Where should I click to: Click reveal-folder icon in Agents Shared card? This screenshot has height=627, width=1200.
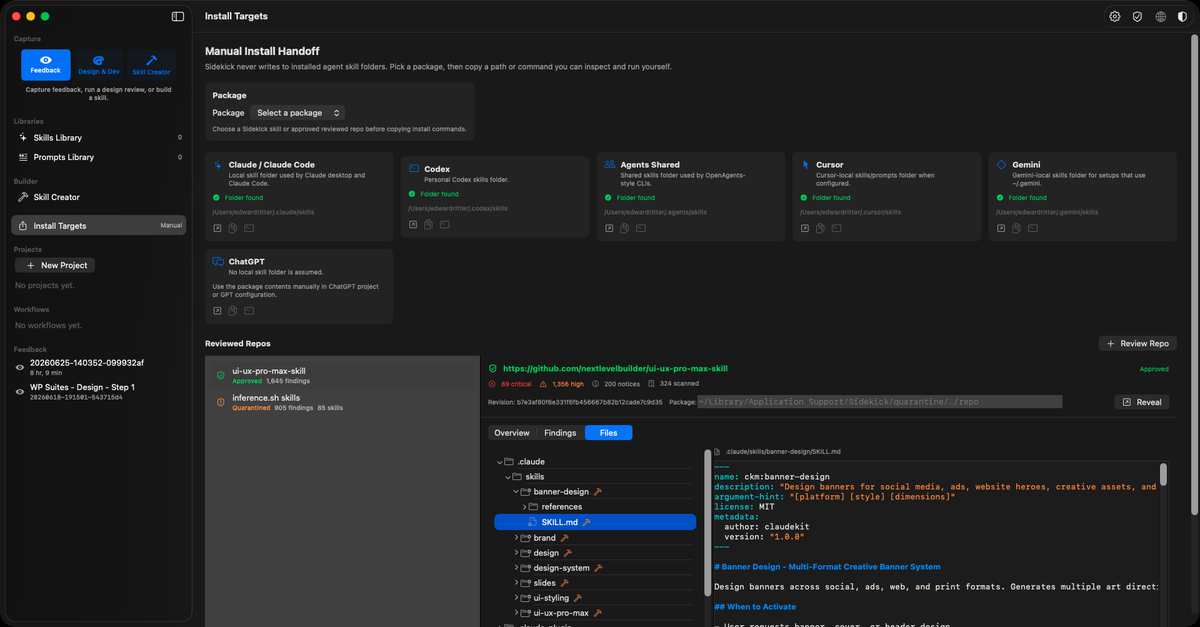click(610, 228)
